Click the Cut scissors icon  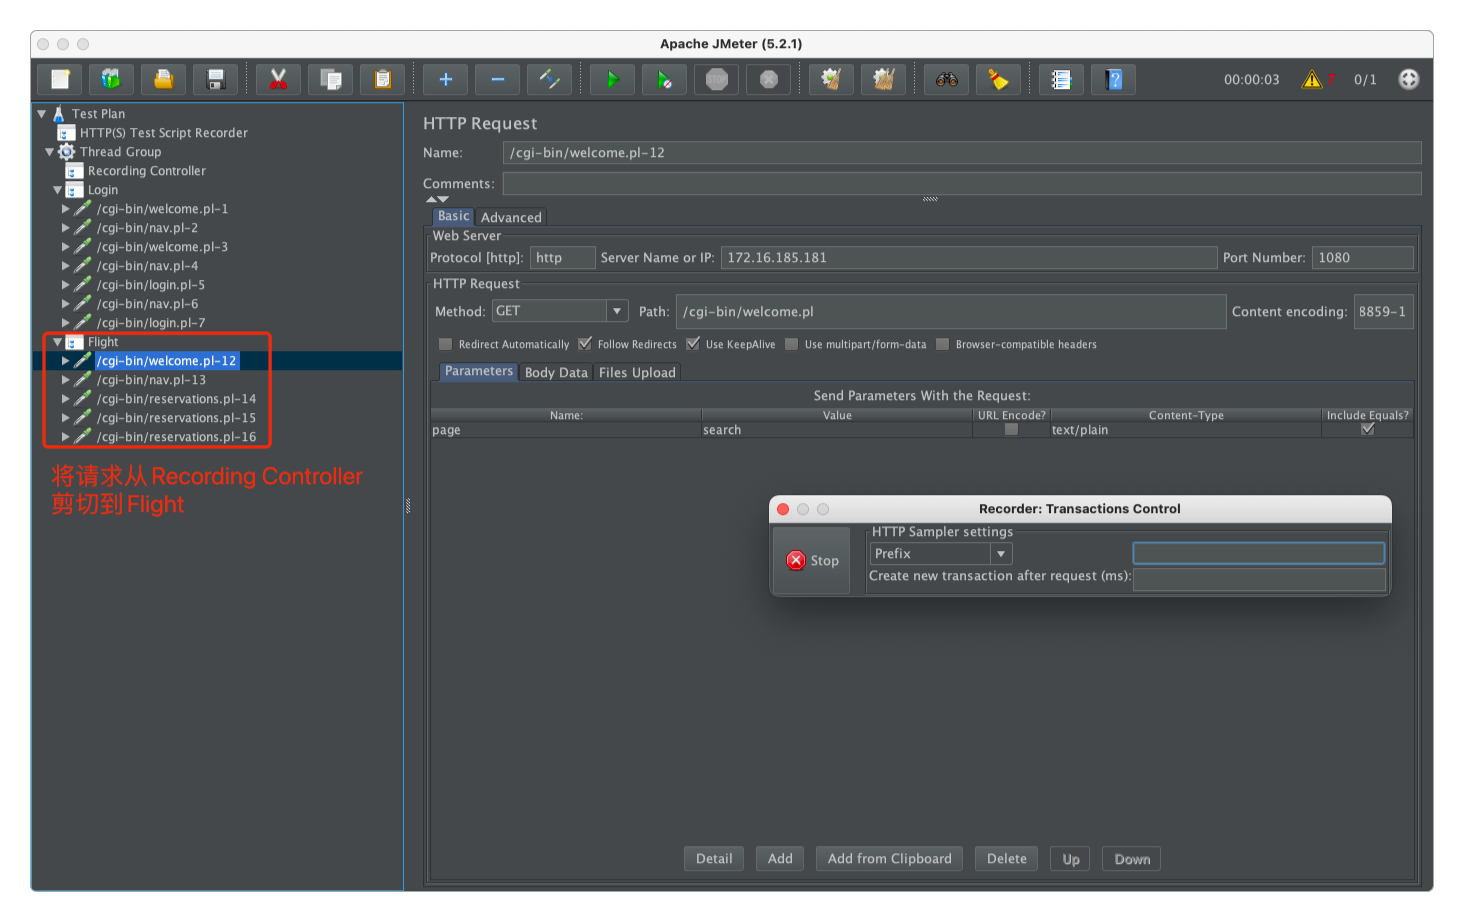tap(278, 79)
